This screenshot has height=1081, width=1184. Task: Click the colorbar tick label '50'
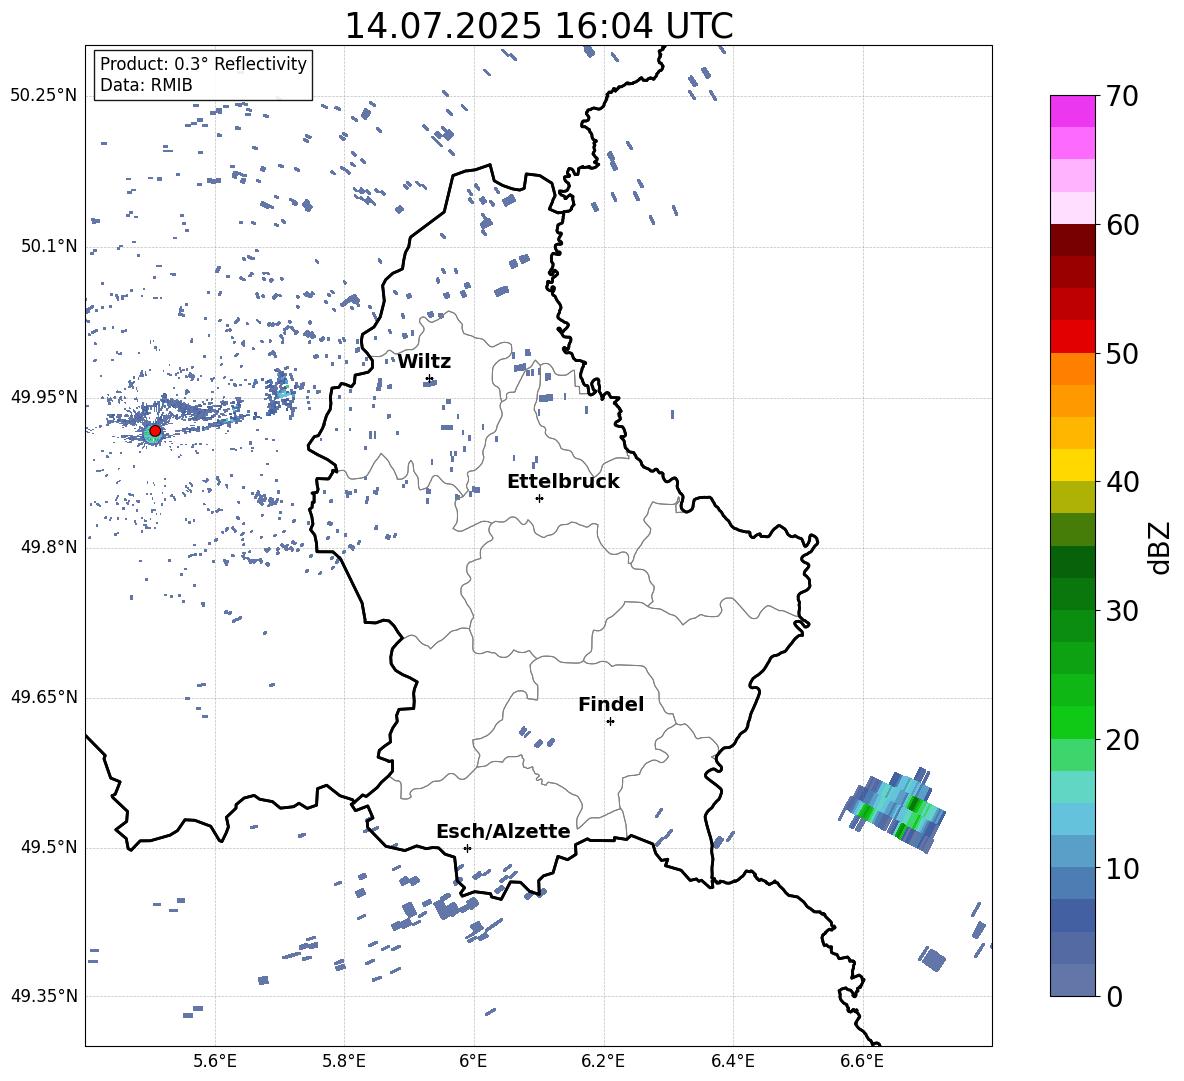coord(1122,353)
